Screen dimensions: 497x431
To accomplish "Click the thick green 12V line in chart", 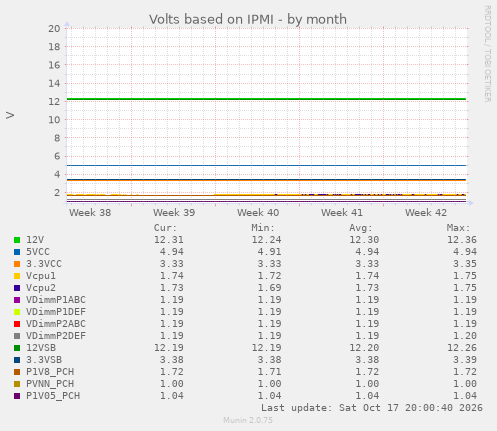I will 266,99.
